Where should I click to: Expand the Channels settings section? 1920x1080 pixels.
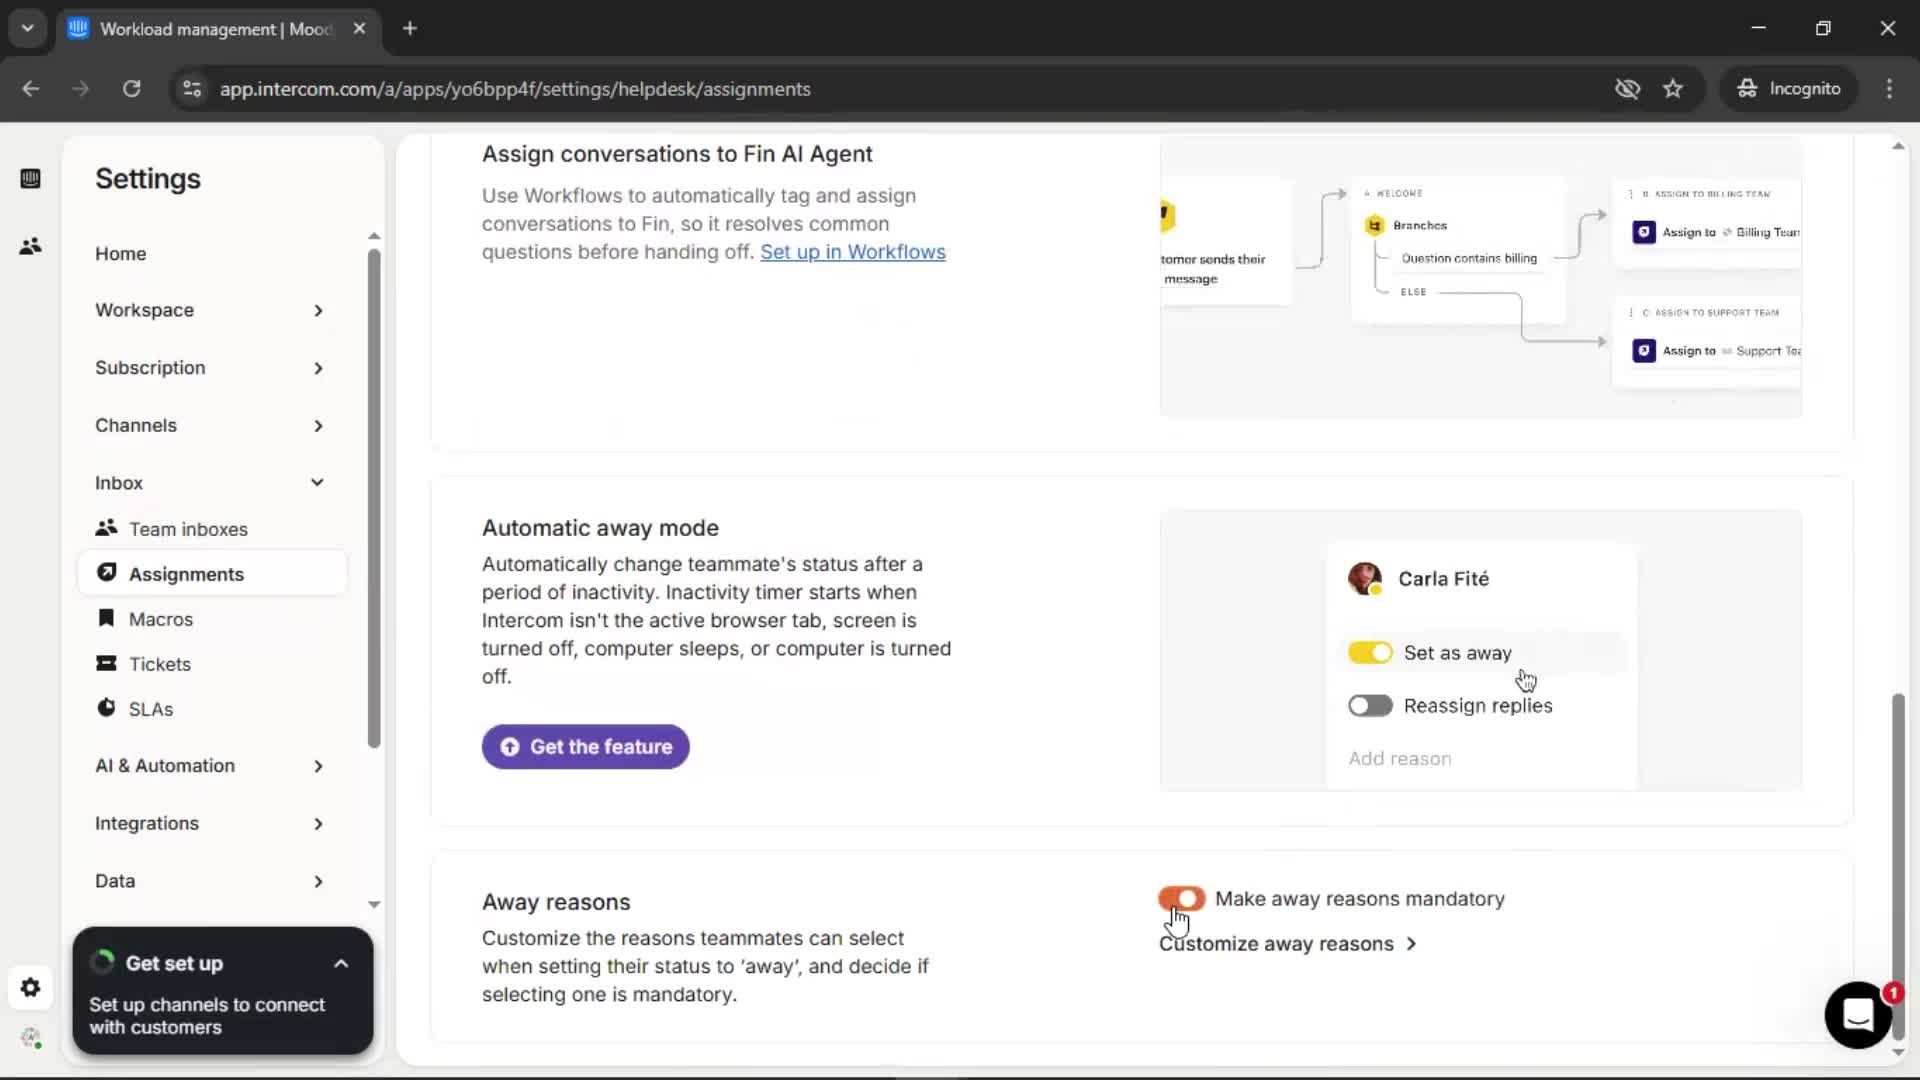[x=210, y=425]
